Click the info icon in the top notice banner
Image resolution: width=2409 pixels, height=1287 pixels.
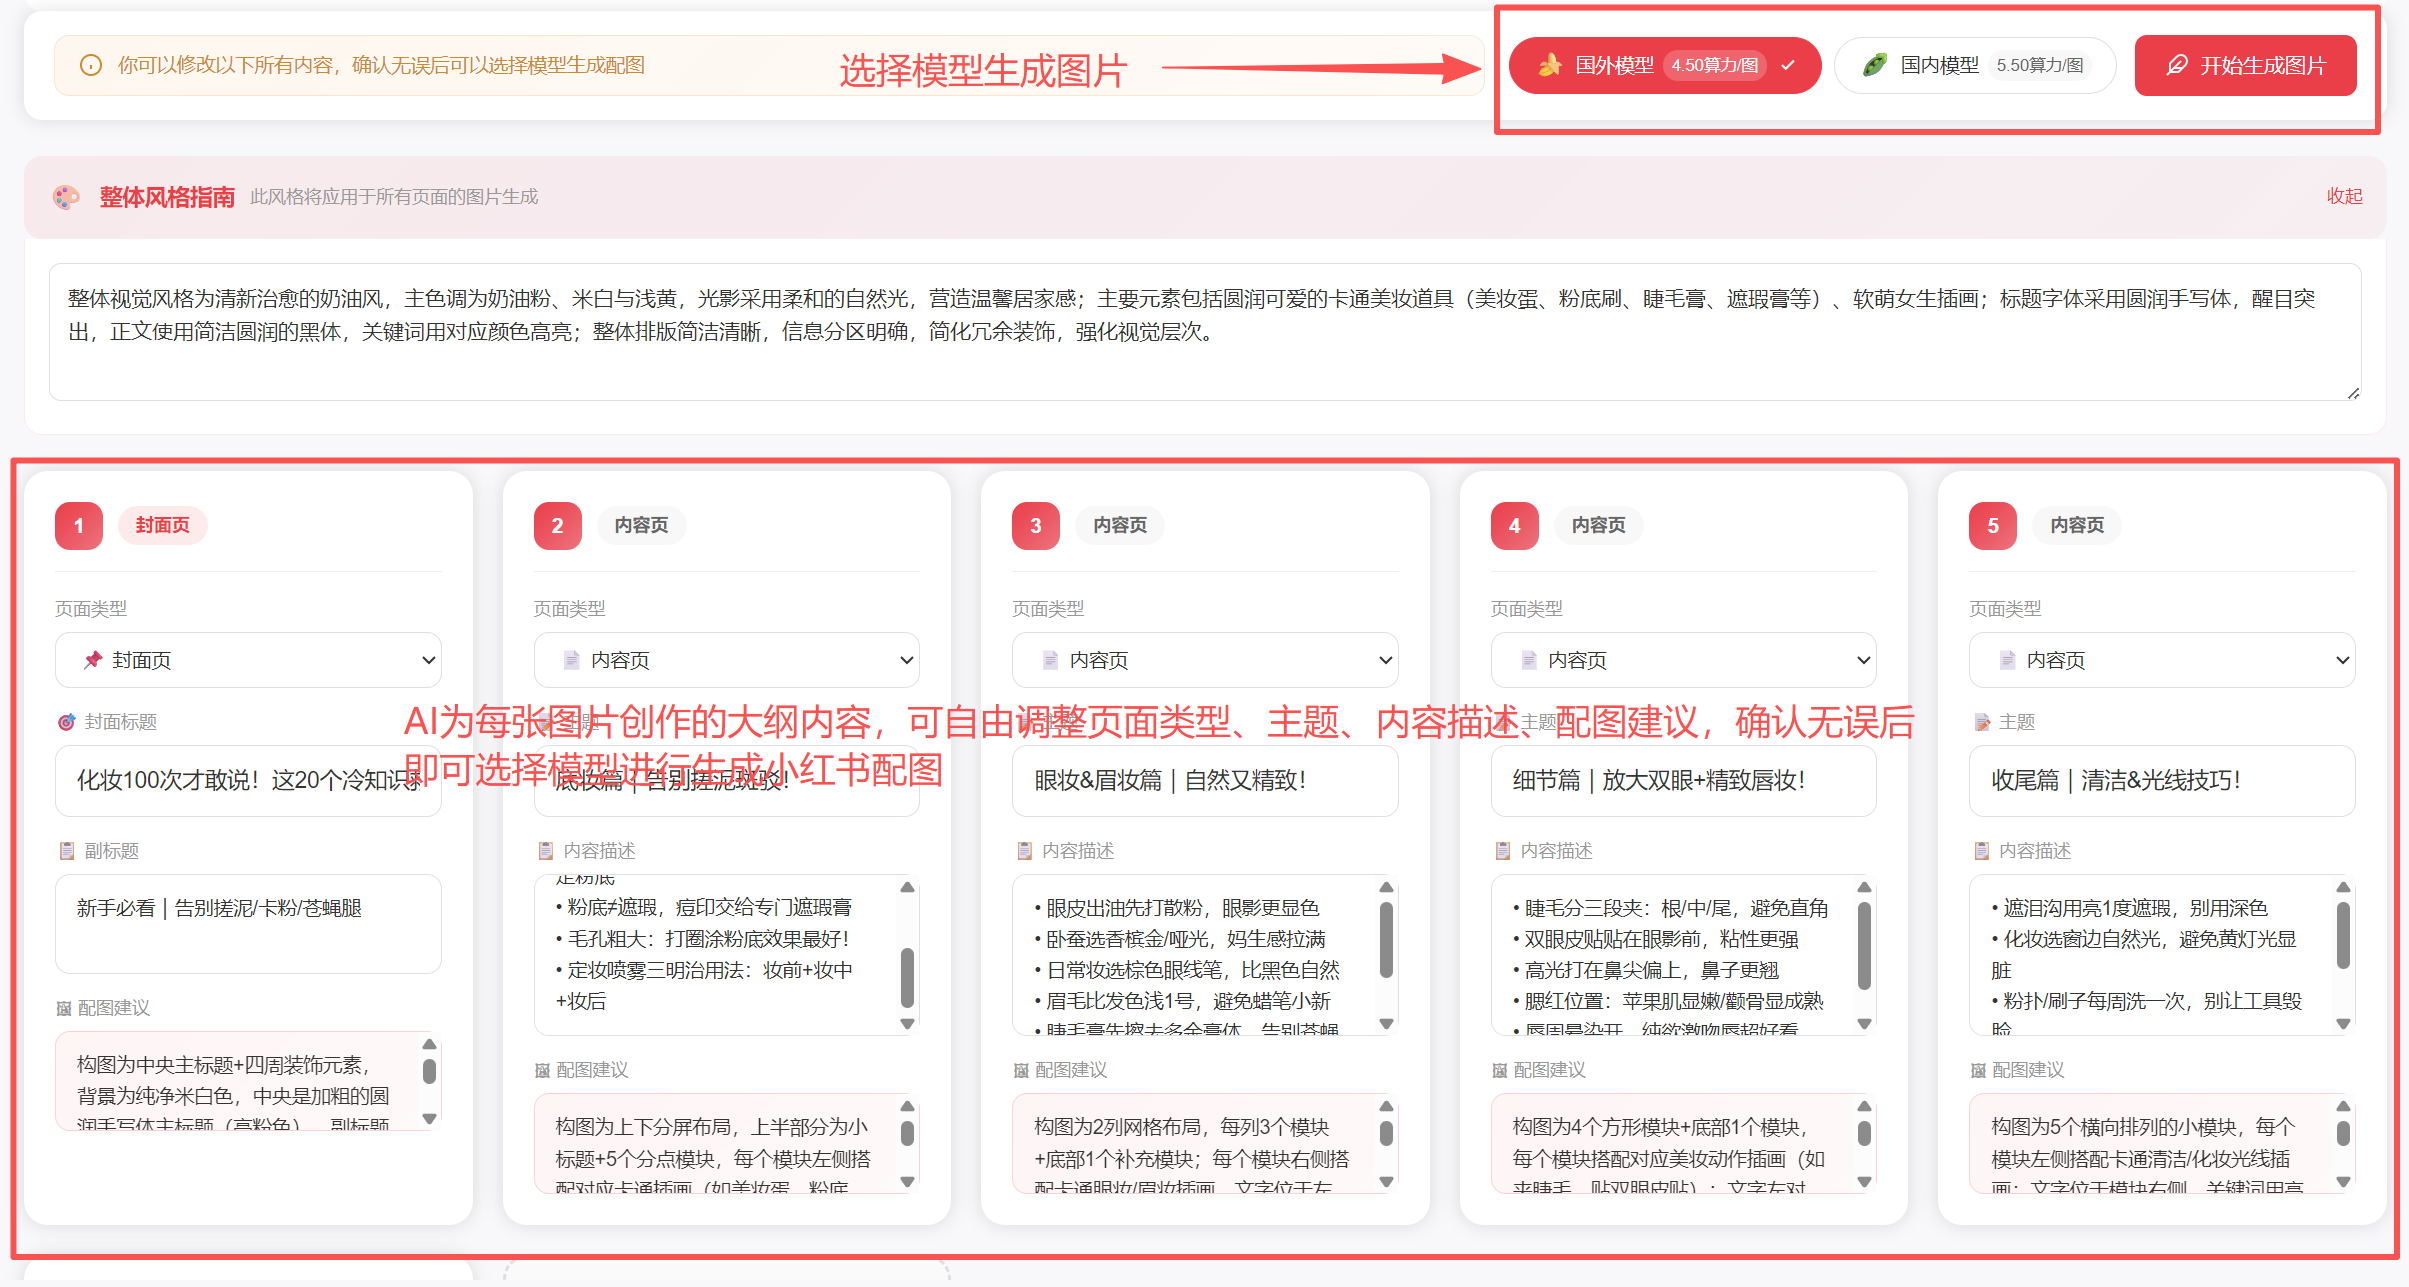pyautogui.click(x=90, y=65)
